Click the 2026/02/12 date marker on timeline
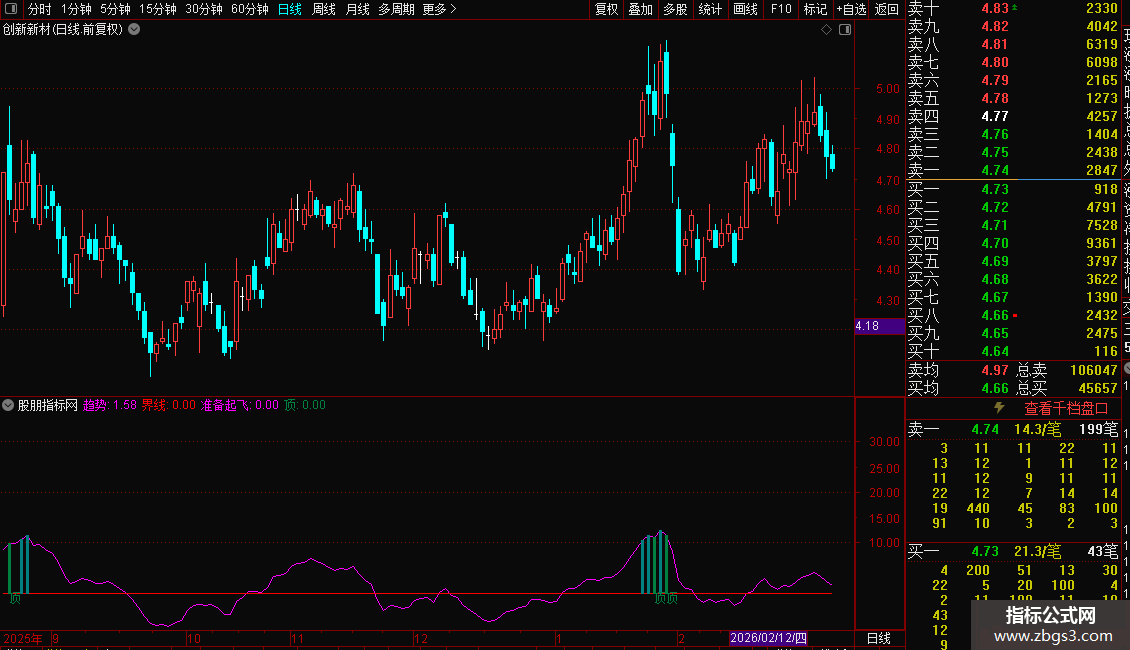Viewport: 1130px width, 650px height. pos(767,638)
